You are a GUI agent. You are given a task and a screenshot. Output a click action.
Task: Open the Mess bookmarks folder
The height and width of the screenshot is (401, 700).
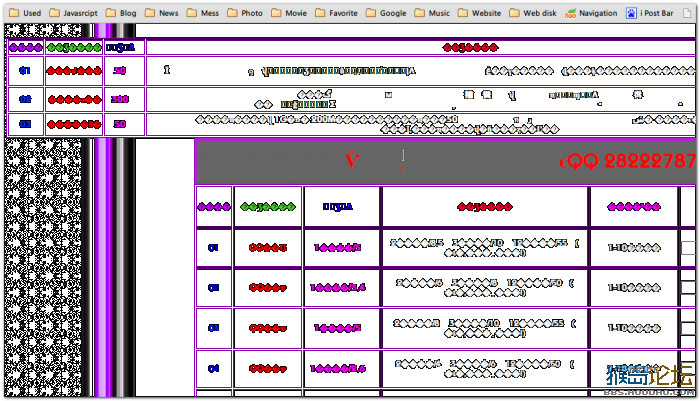[x=203, y=13]
